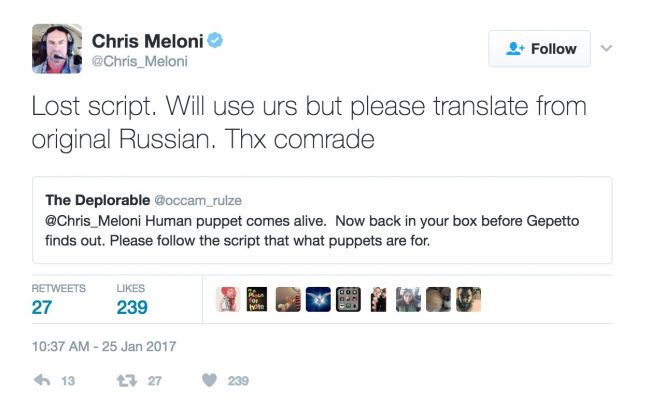Open the last liker avatar, a bearded man
The image size is (650, 404).
[468, 299]
